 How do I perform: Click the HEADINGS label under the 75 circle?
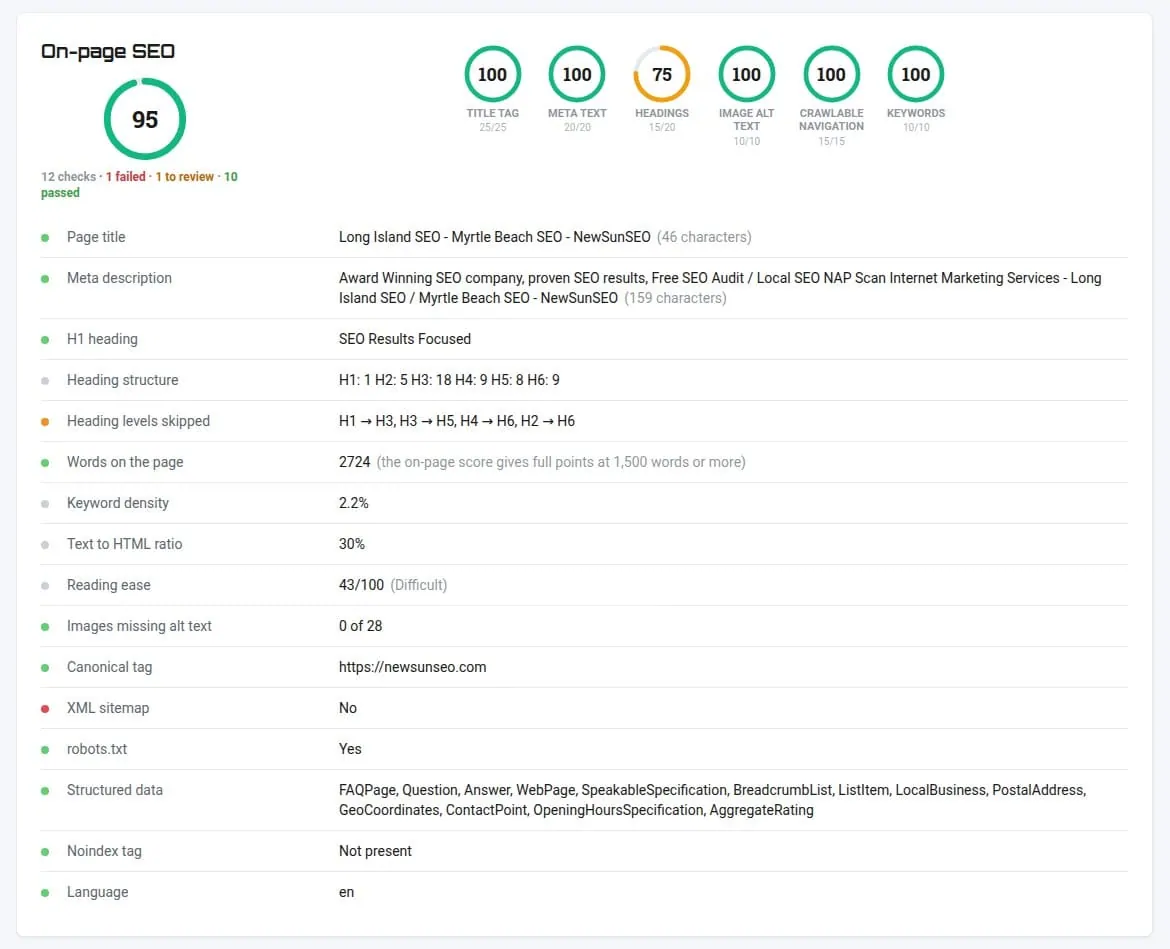(x=662, y=113)
